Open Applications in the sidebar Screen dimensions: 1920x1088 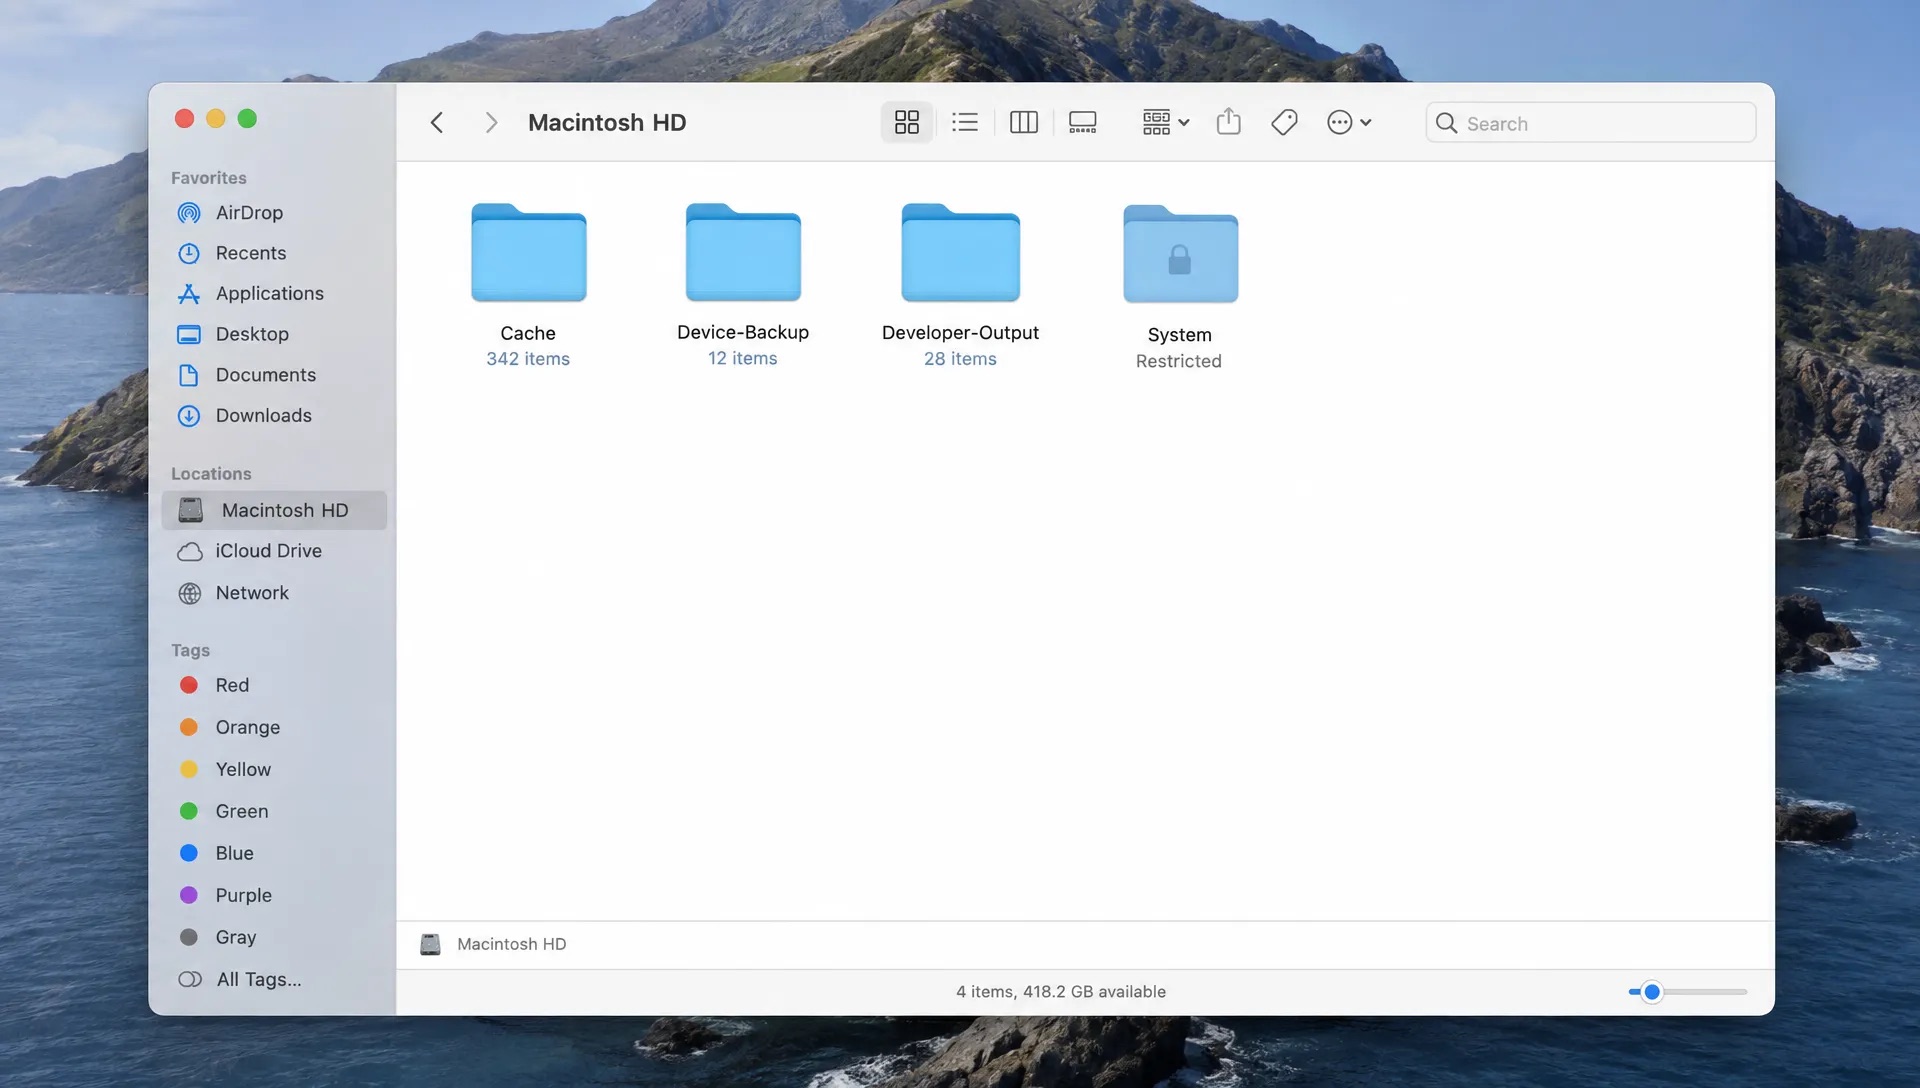coord(273,294)
